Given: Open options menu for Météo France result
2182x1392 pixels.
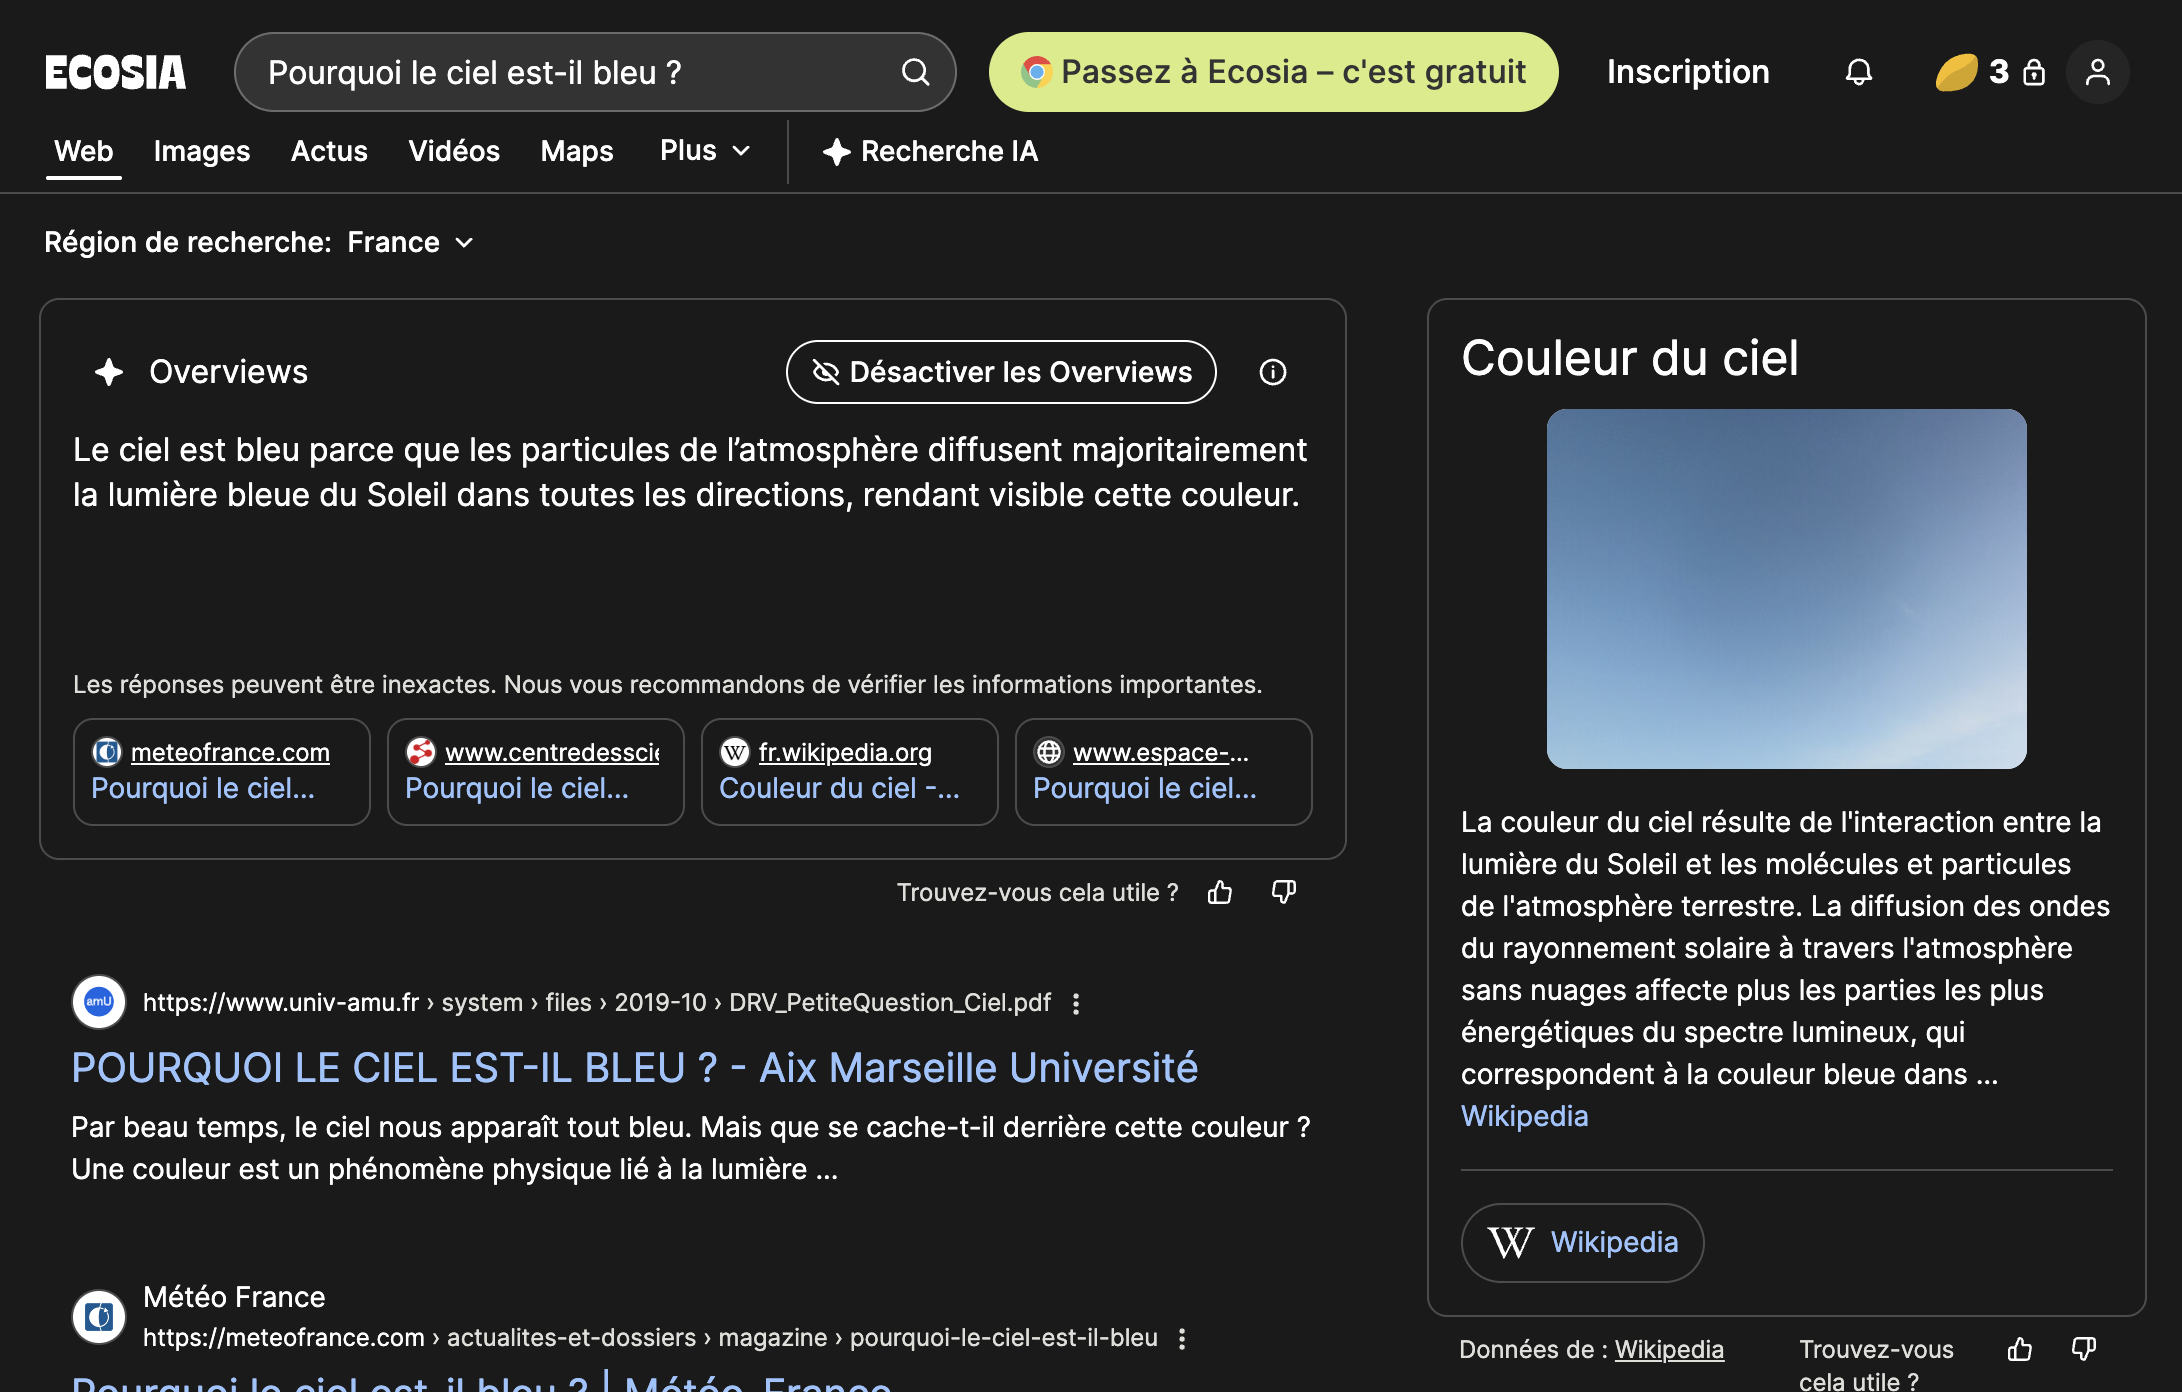Looking at the screenshot, I should click(1182, 1338).
